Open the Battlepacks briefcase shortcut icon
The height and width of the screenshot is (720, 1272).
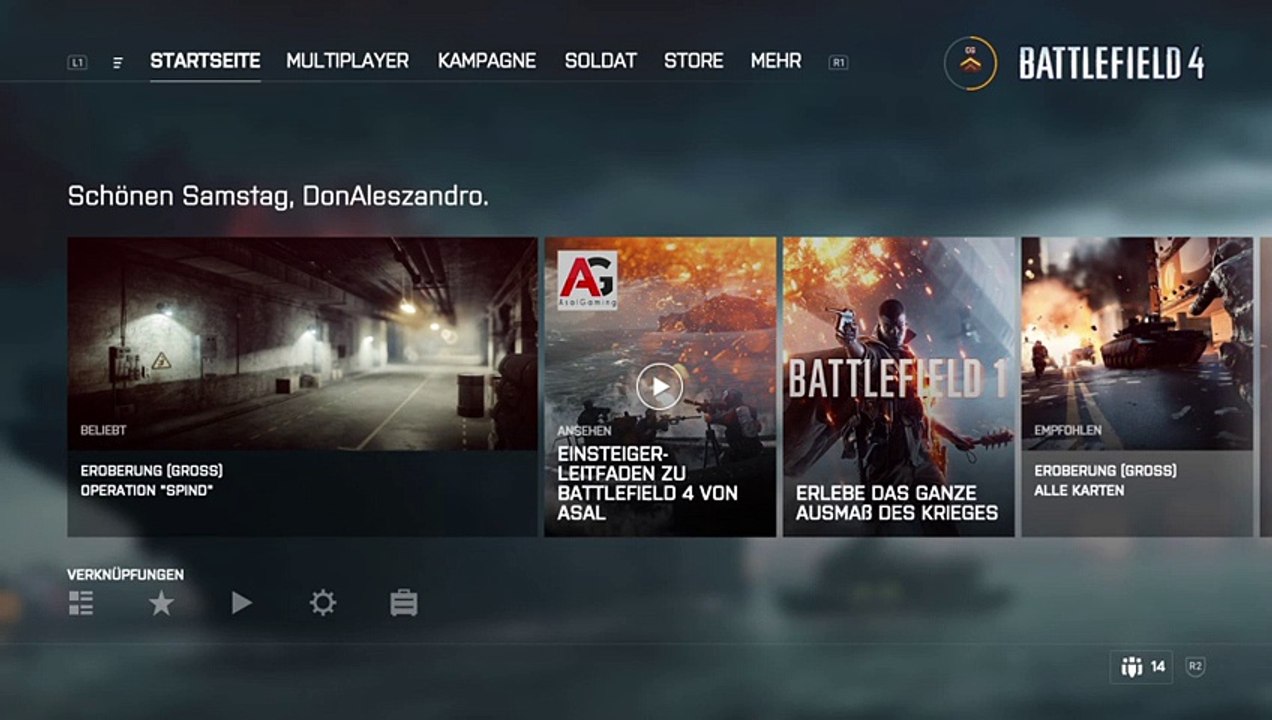[x=404, y=602]
